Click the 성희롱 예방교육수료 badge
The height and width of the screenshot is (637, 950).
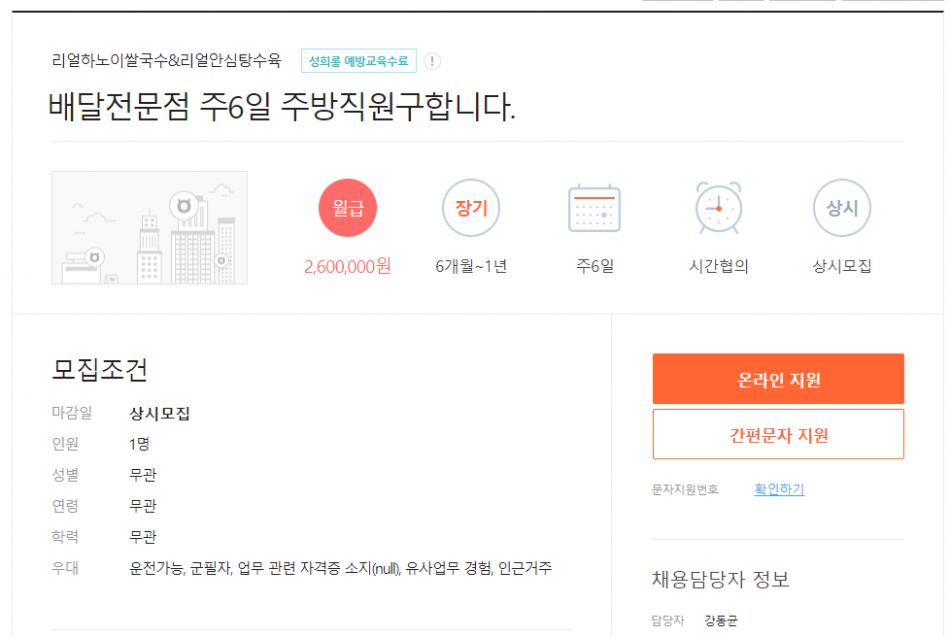(359, 61)
